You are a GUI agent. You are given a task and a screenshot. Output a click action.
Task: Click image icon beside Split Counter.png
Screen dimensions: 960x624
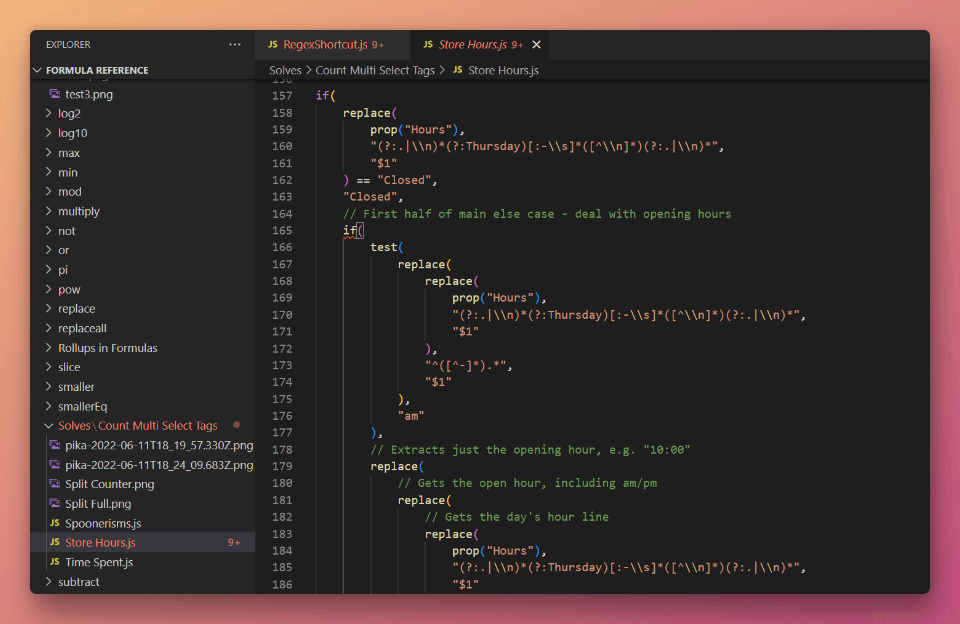click(x=54, y=484)
